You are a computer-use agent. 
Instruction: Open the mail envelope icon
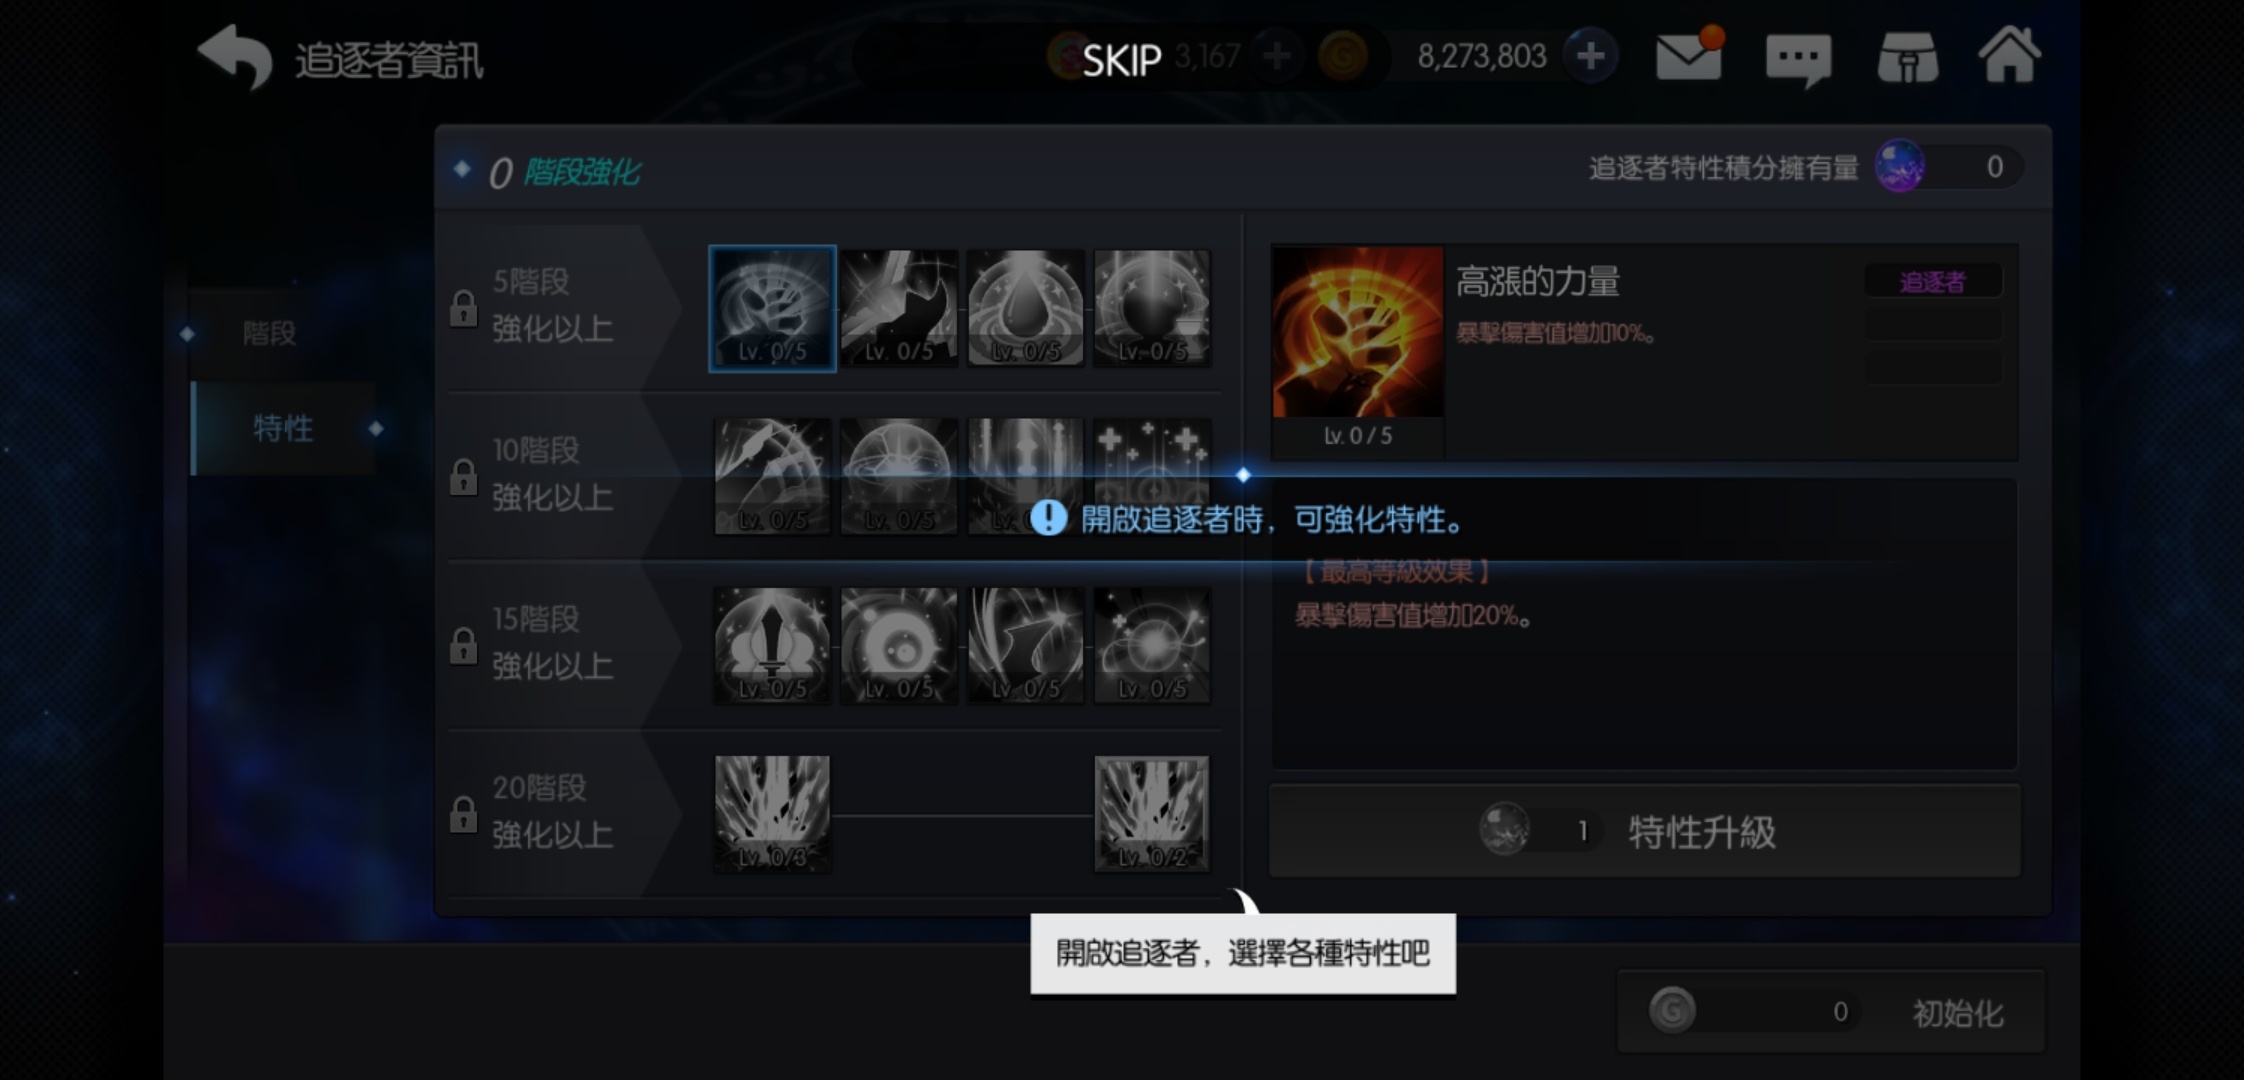[x=1689, y=56]
